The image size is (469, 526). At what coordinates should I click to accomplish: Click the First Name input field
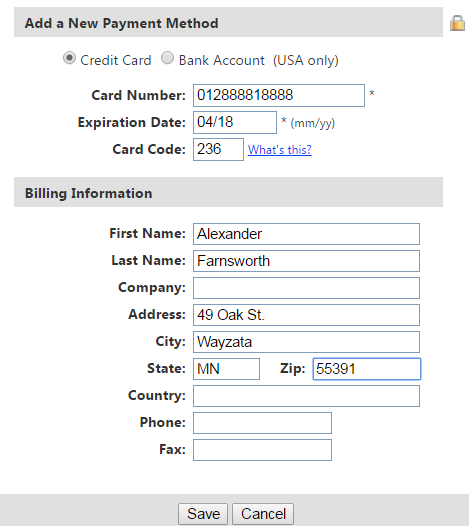point(306,234)
